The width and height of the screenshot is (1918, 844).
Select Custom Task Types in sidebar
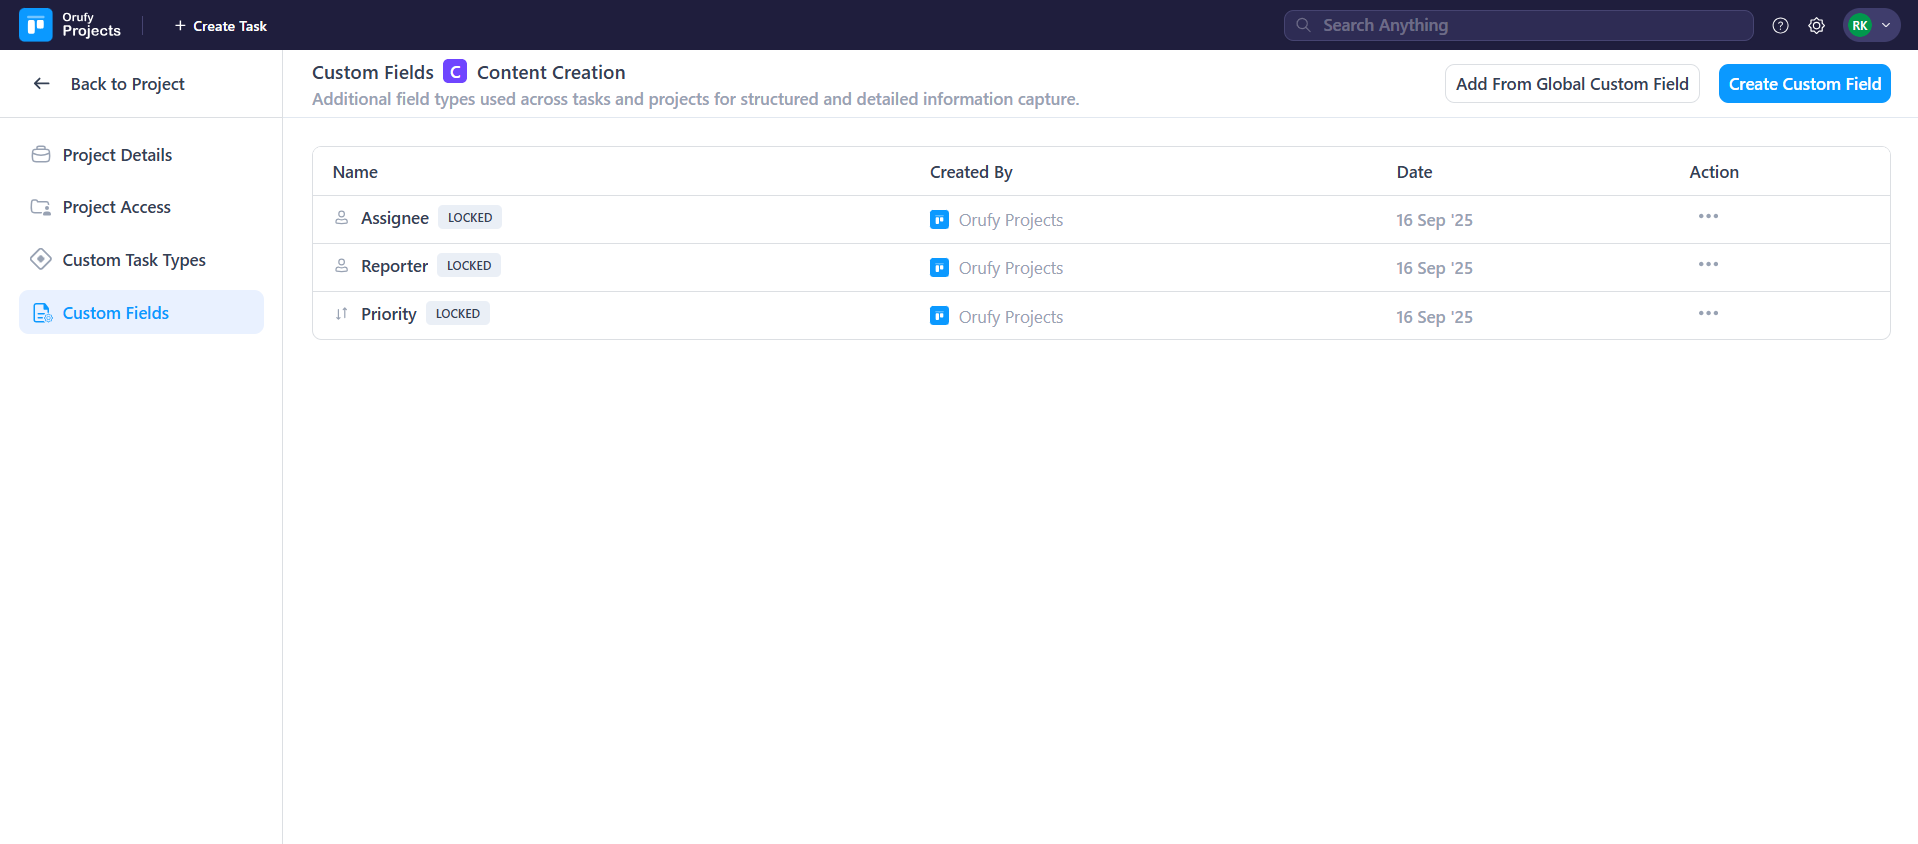[x=134, y=260]
